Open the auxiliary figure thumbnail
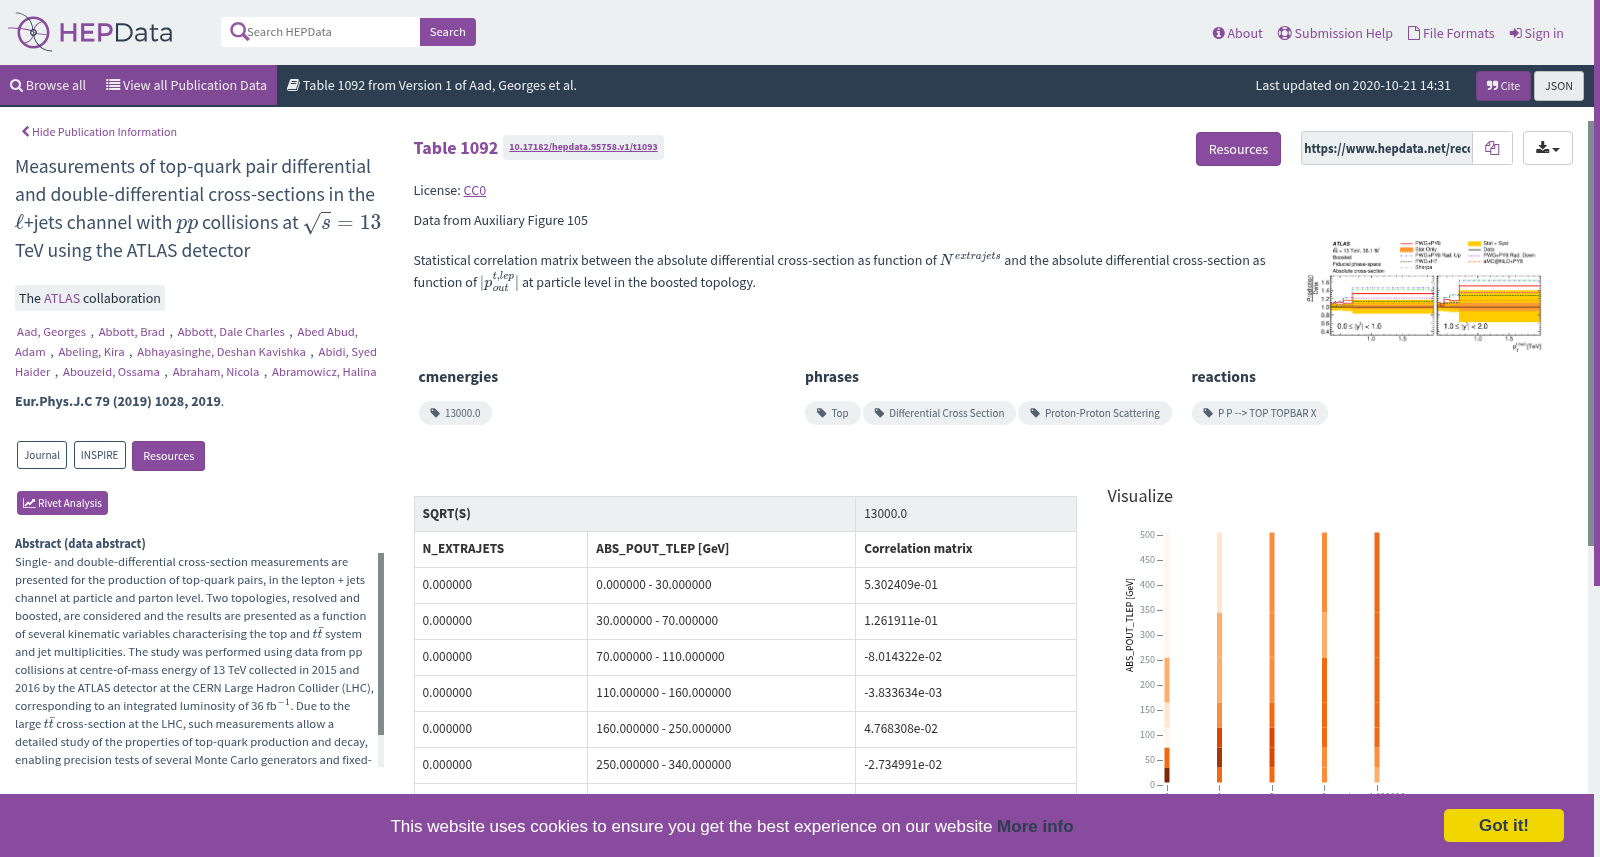This screenshot has width=1600, height=857. click(x=1423, y=294)
